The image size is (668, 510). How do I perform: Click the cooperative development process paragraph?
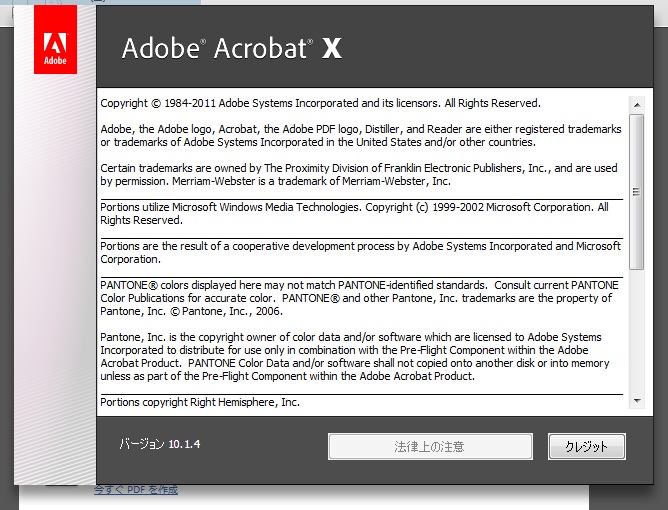coord(360,252)
